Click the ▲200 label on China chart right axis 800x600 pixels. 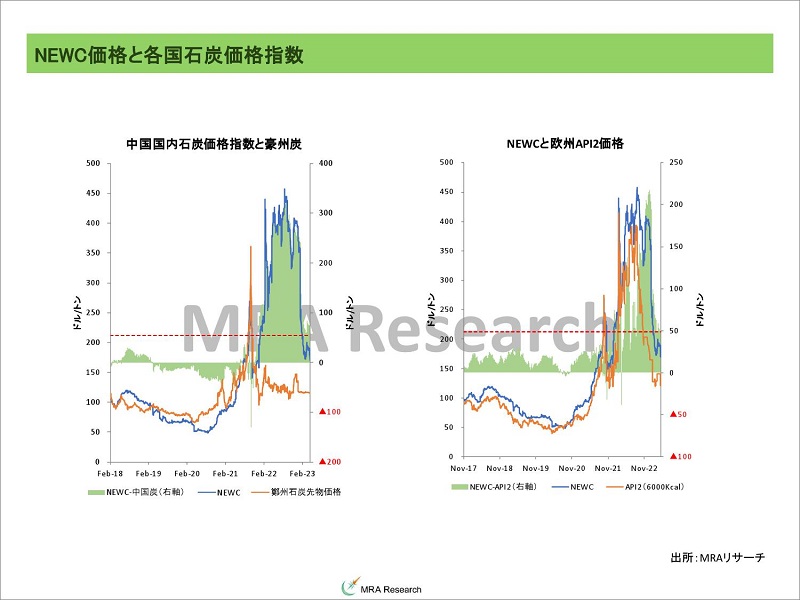tap(330, 462)
